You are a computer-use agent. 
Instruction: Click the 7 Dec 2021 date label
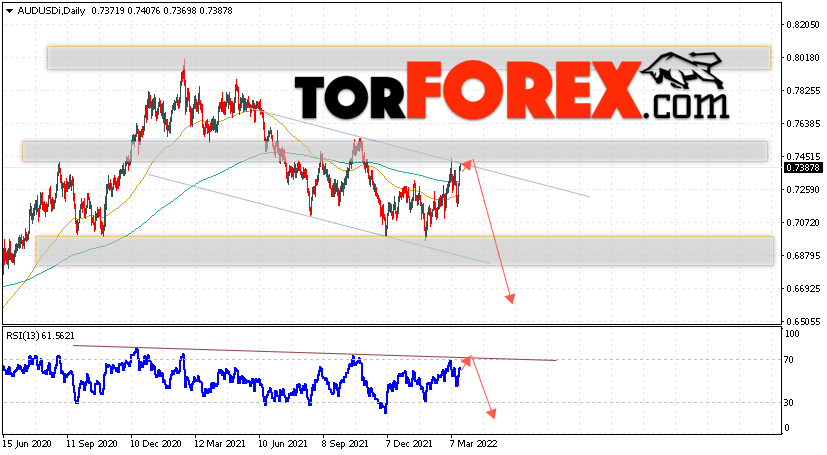410,444
